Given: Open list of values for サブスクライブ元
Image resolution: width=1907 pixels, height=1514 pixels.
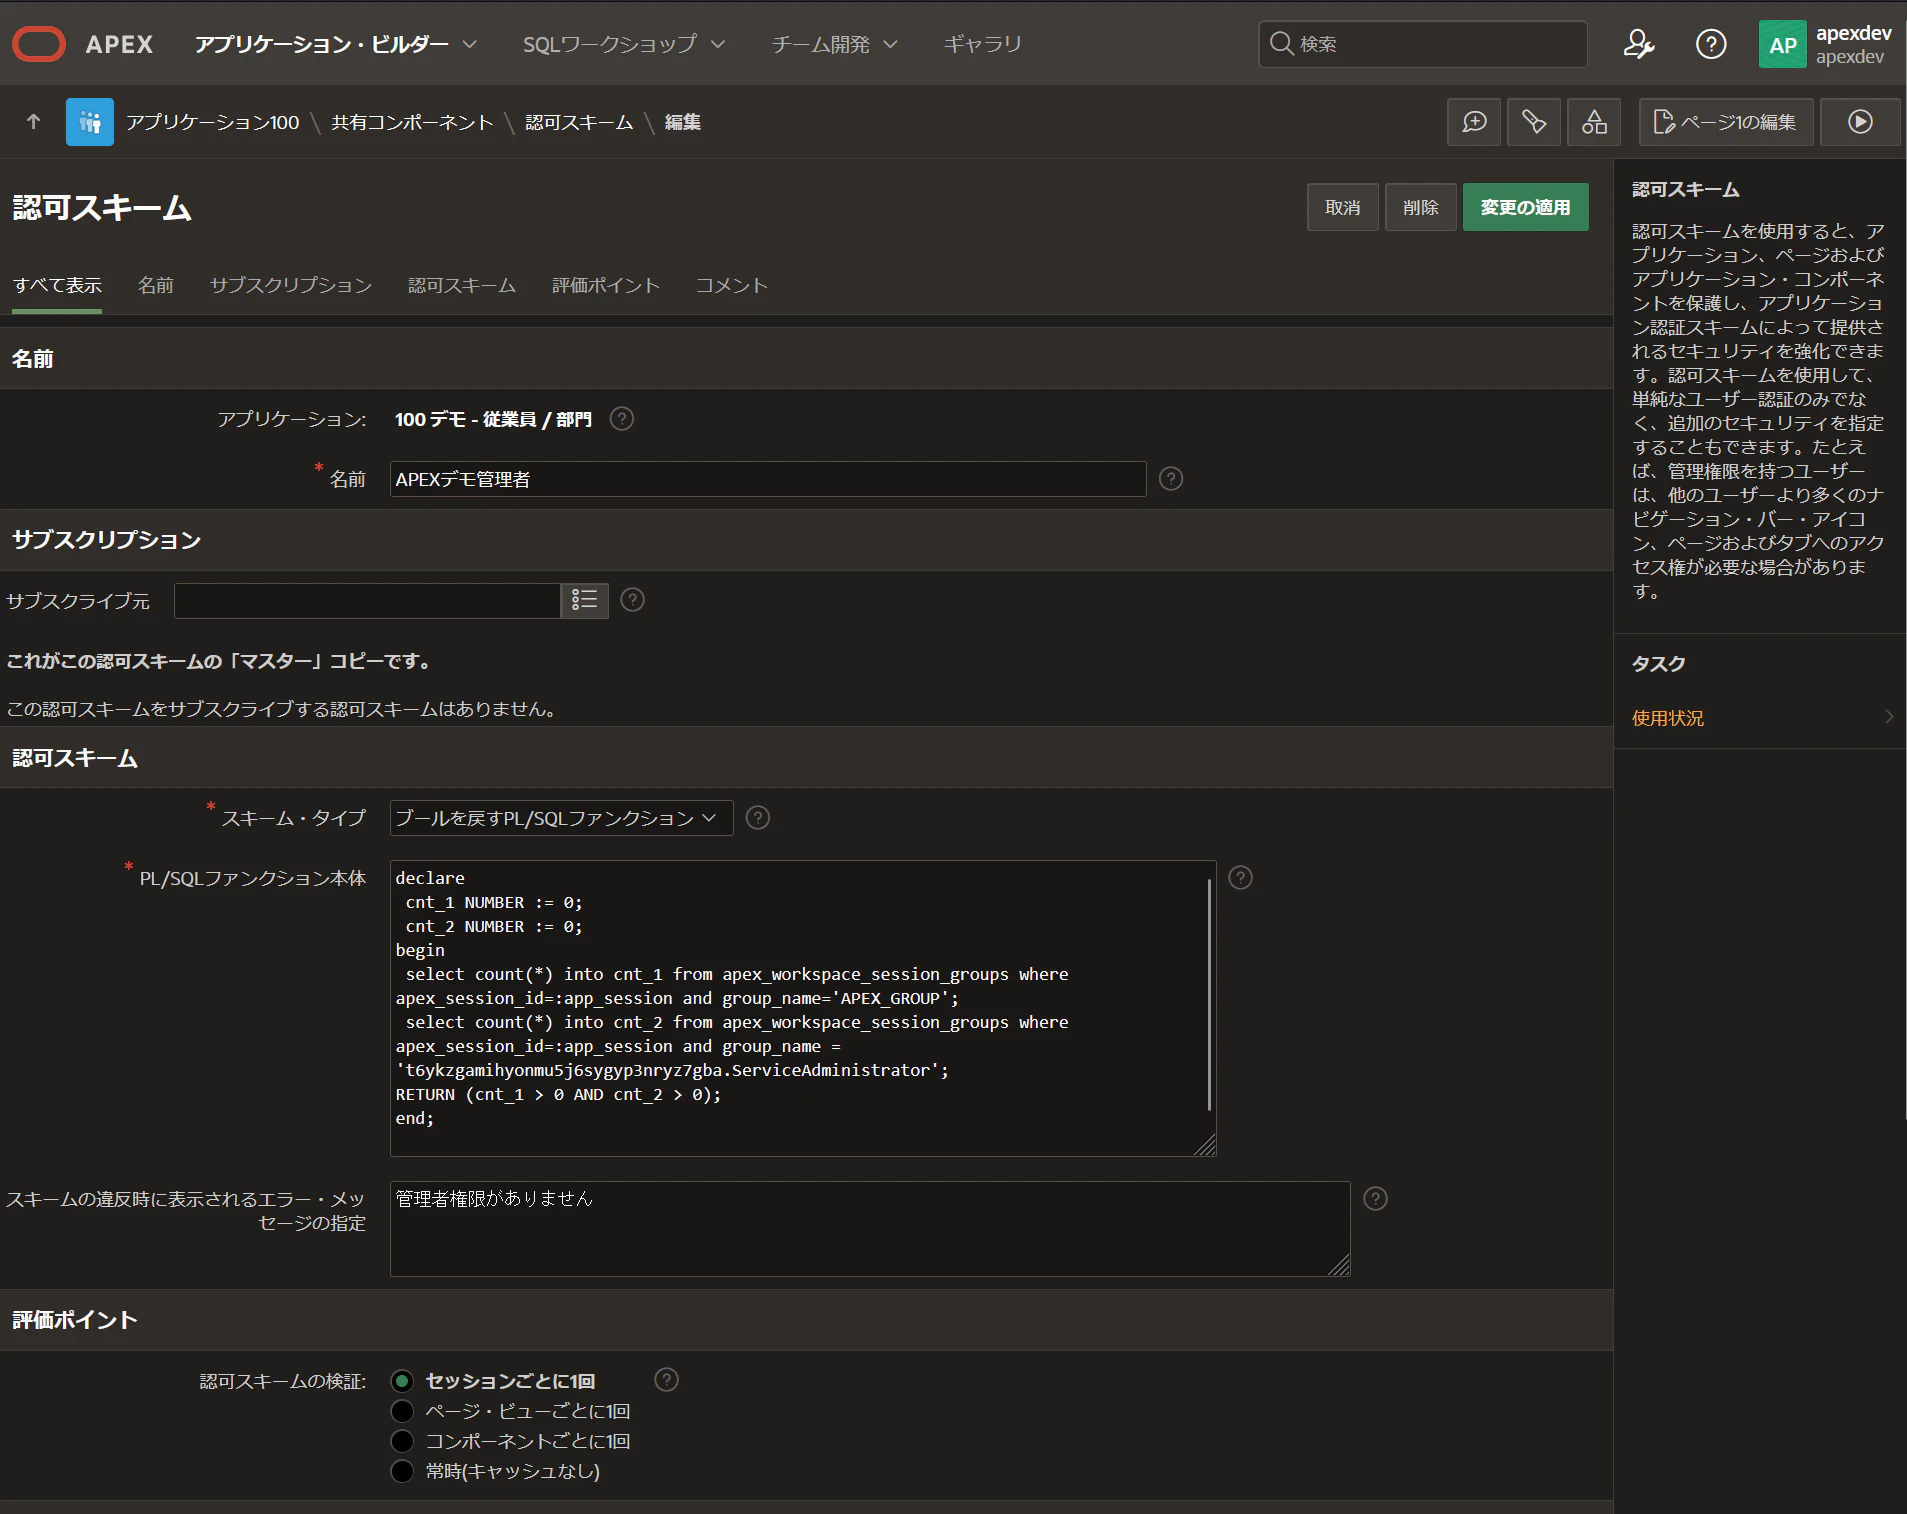Looking at the screenshot, I should coord(585,600).
